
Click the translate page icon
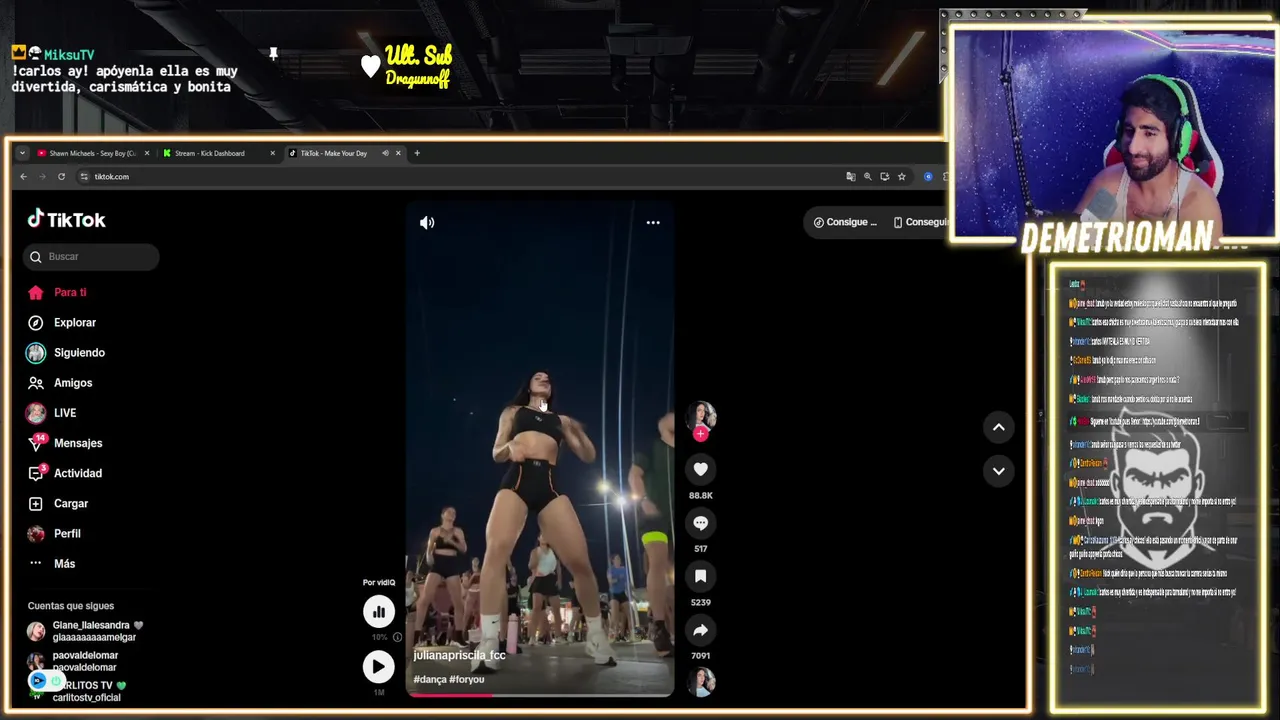click(x=851, y=176)
